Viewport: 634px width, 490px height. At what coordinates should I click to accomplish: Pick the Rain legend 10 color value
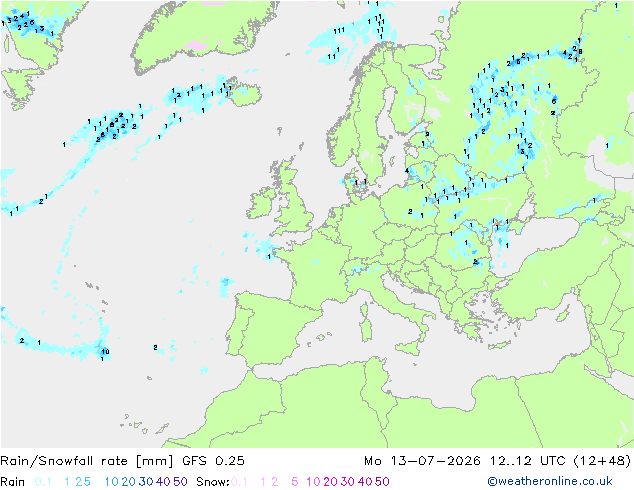[112, 482]
